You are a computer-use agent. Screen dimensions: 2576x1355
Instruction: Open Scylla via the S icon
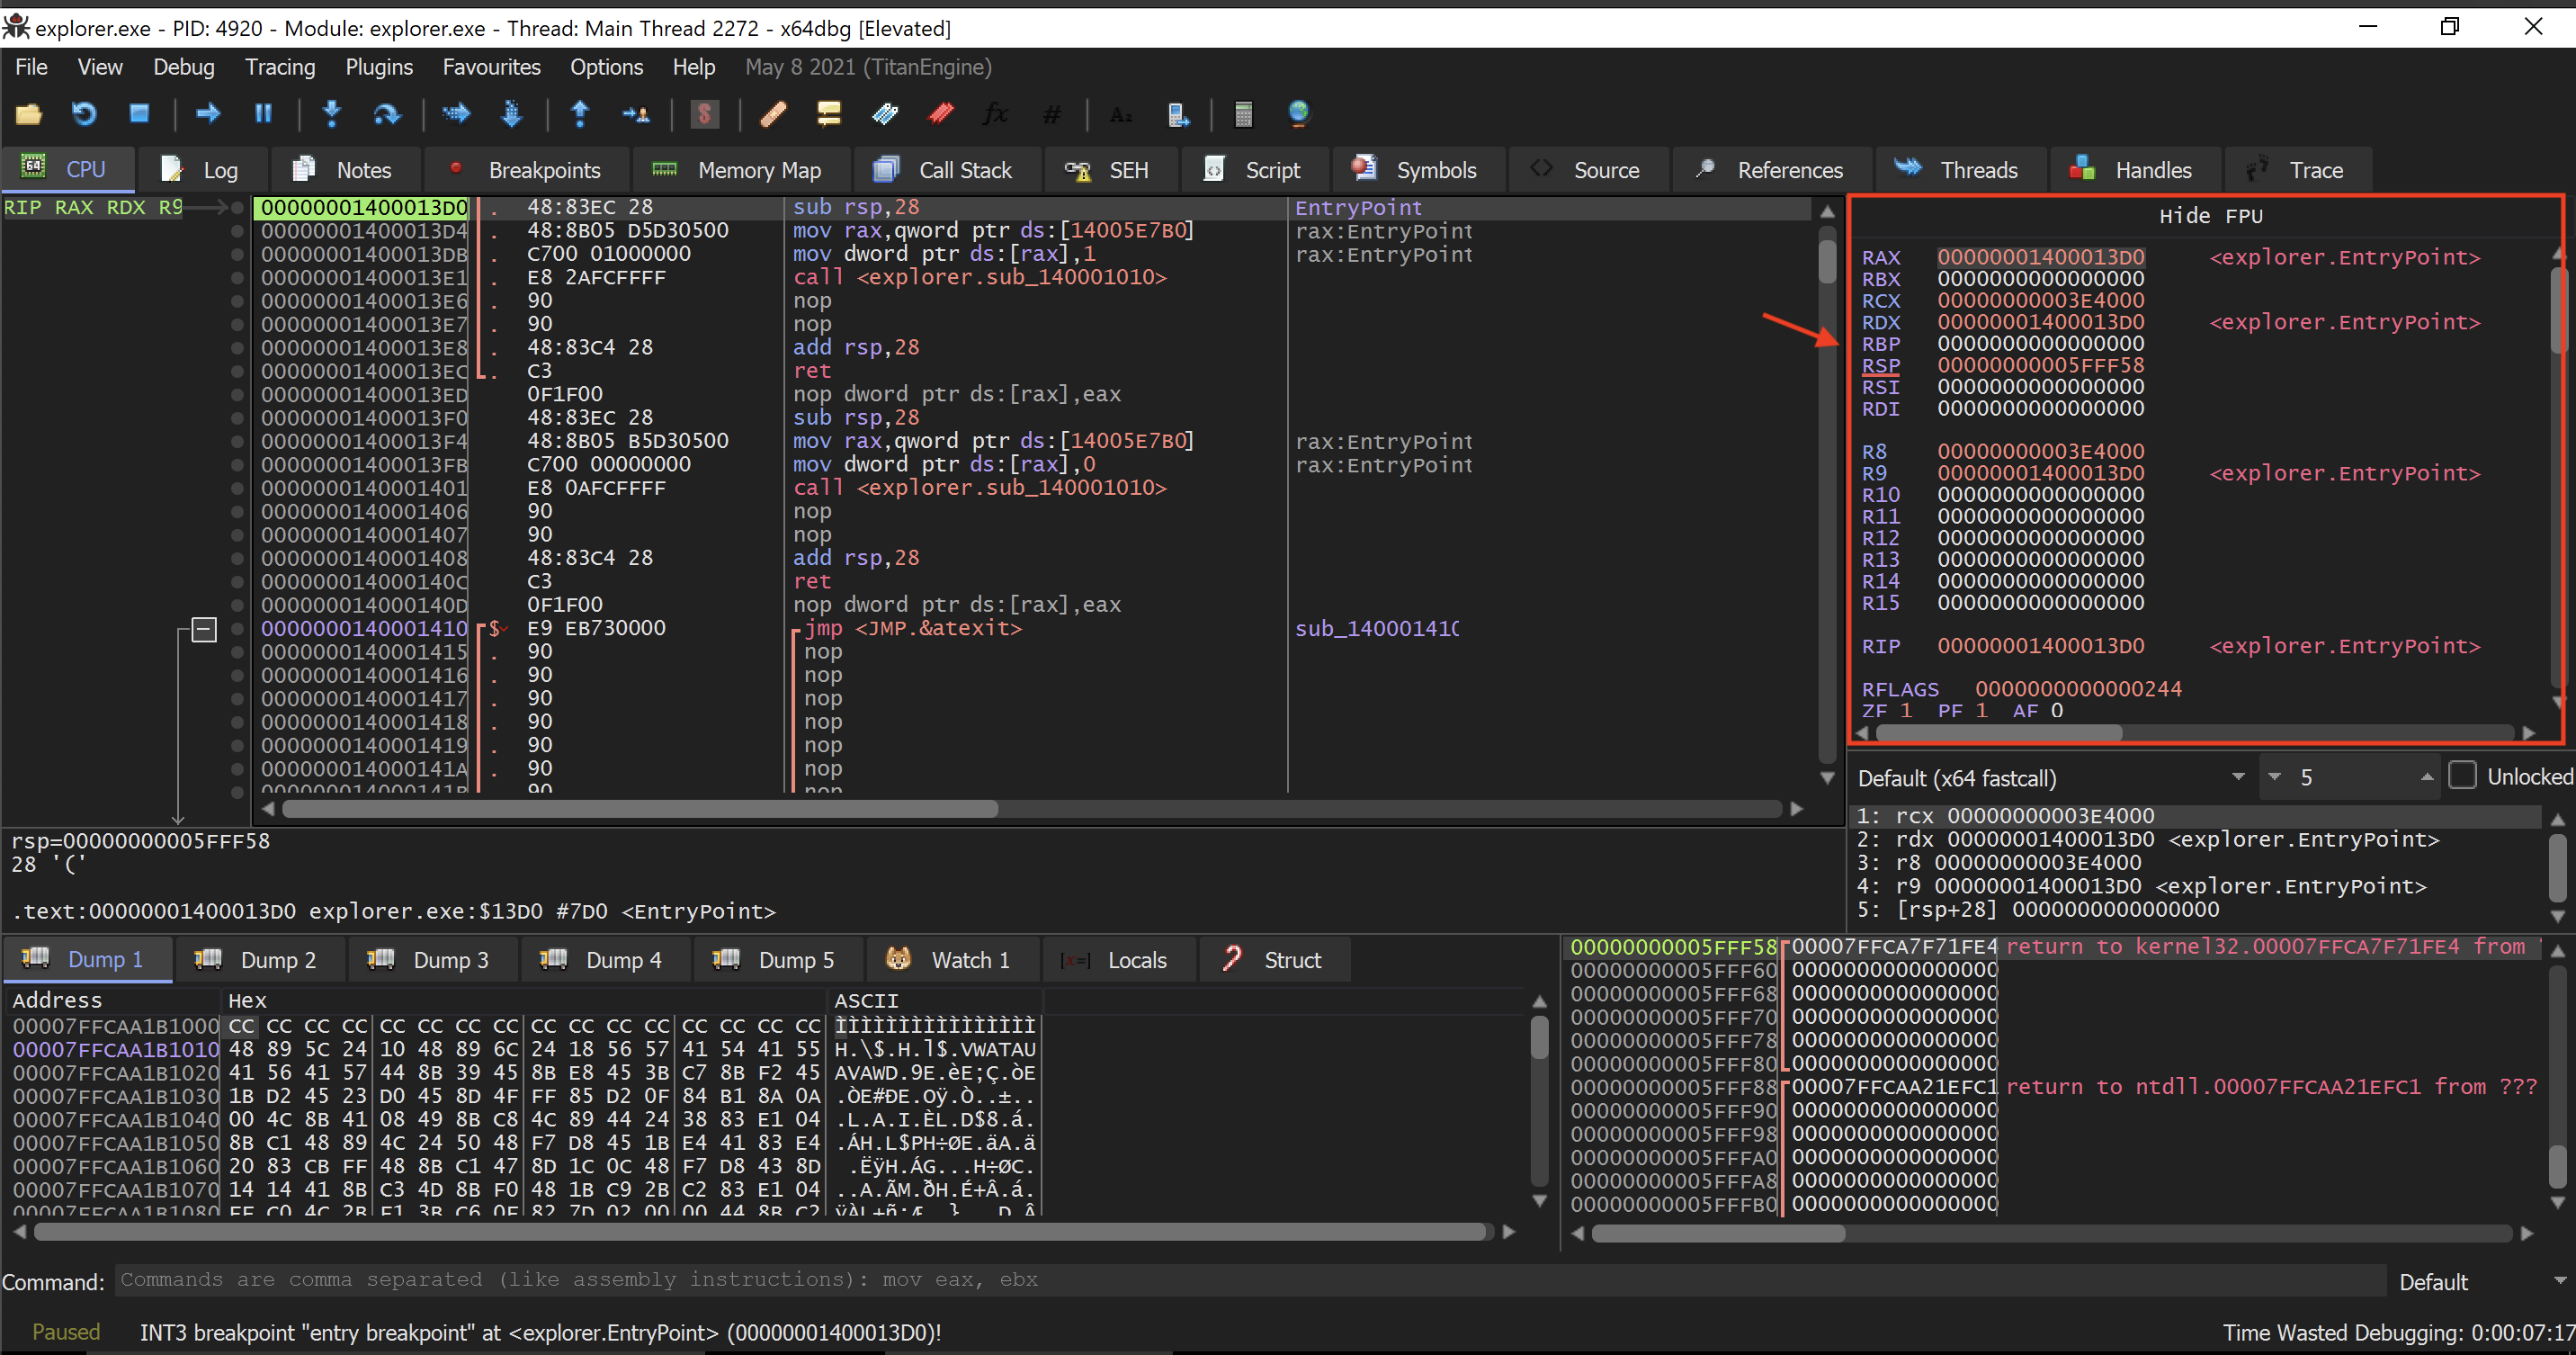click(704, 114)
